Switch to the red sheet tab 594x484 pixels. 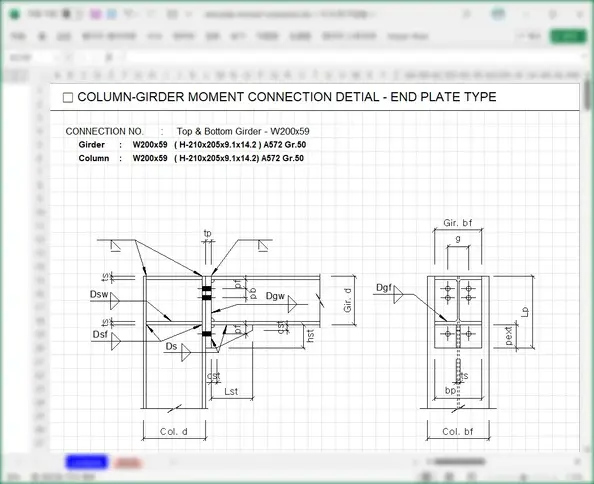[128, 463]
